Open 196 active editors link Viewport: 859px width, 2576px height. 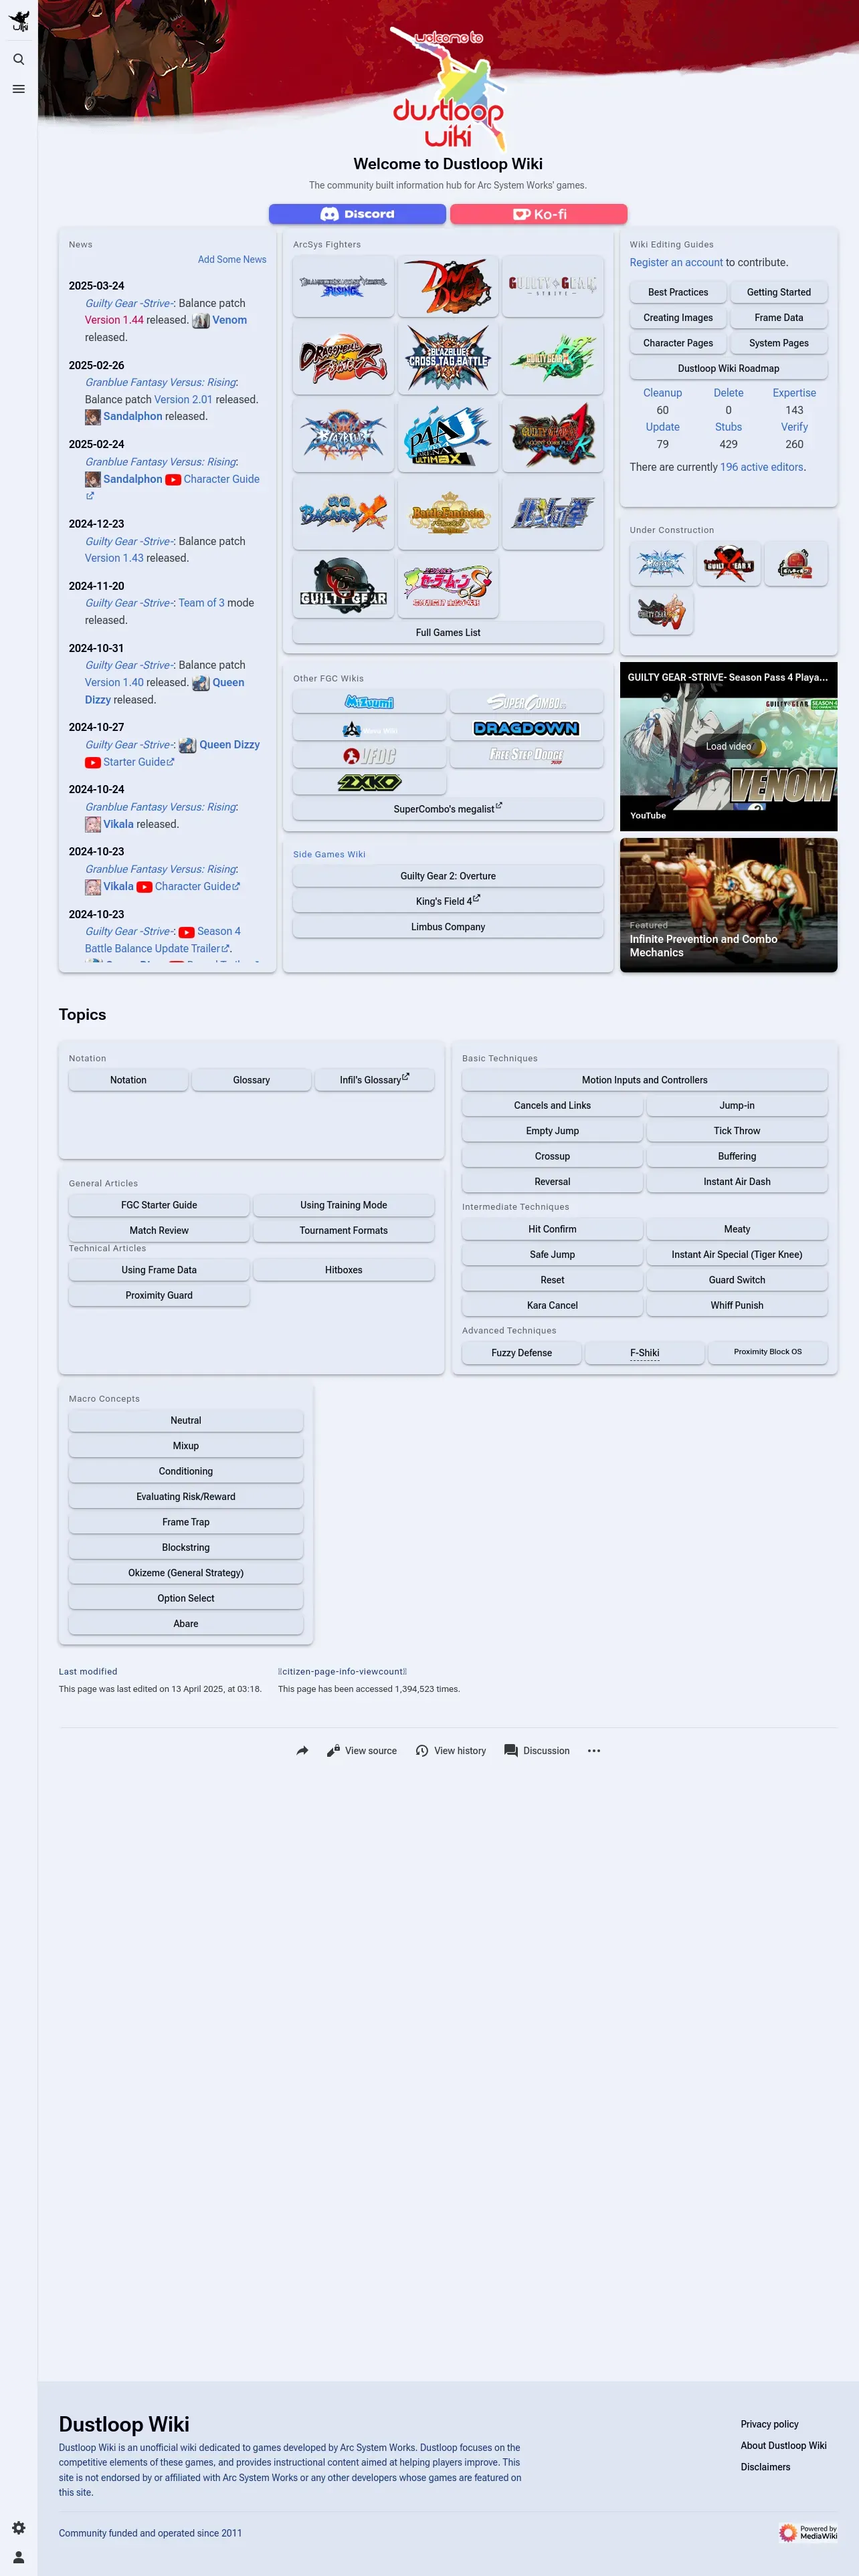[762, 467]
